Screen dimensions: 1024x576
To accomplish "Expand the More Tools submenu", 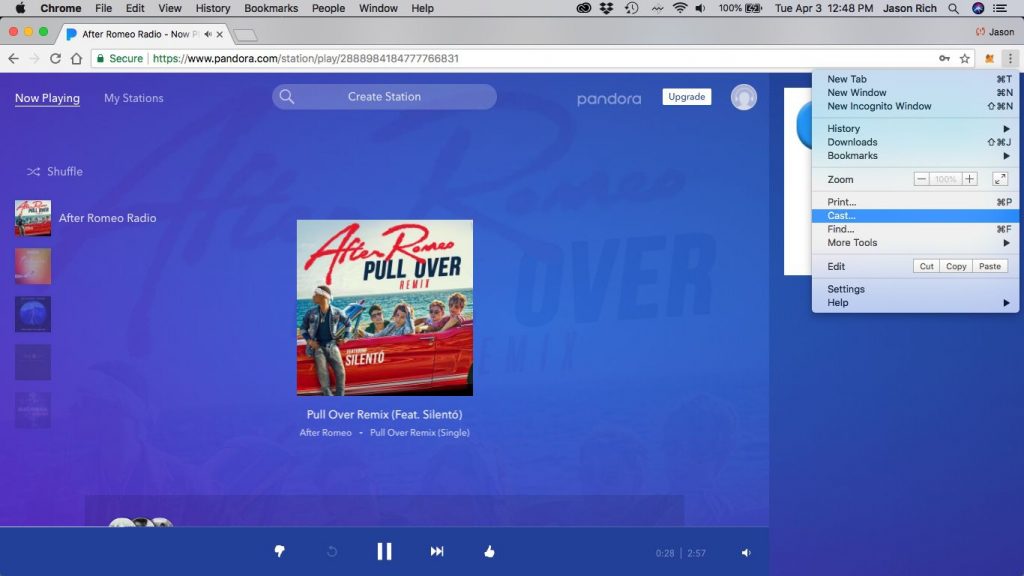I will click(915, 242).
